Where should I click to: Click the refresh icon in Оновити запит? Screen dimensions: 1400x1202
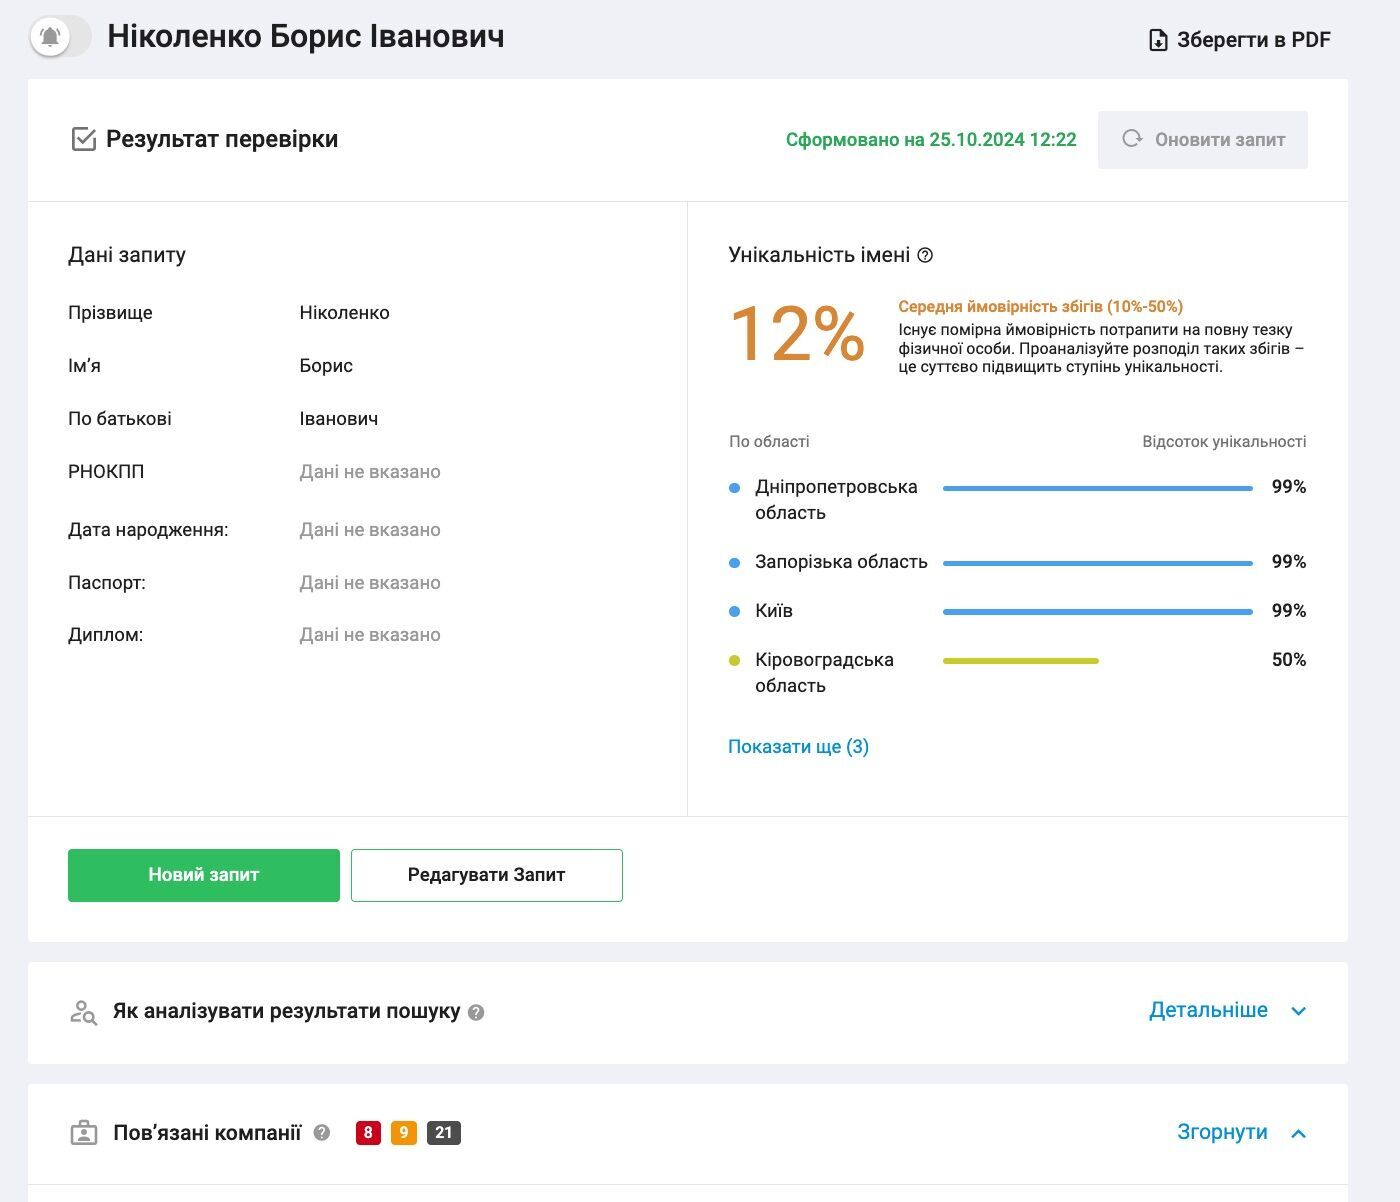tap(1132, 139)
